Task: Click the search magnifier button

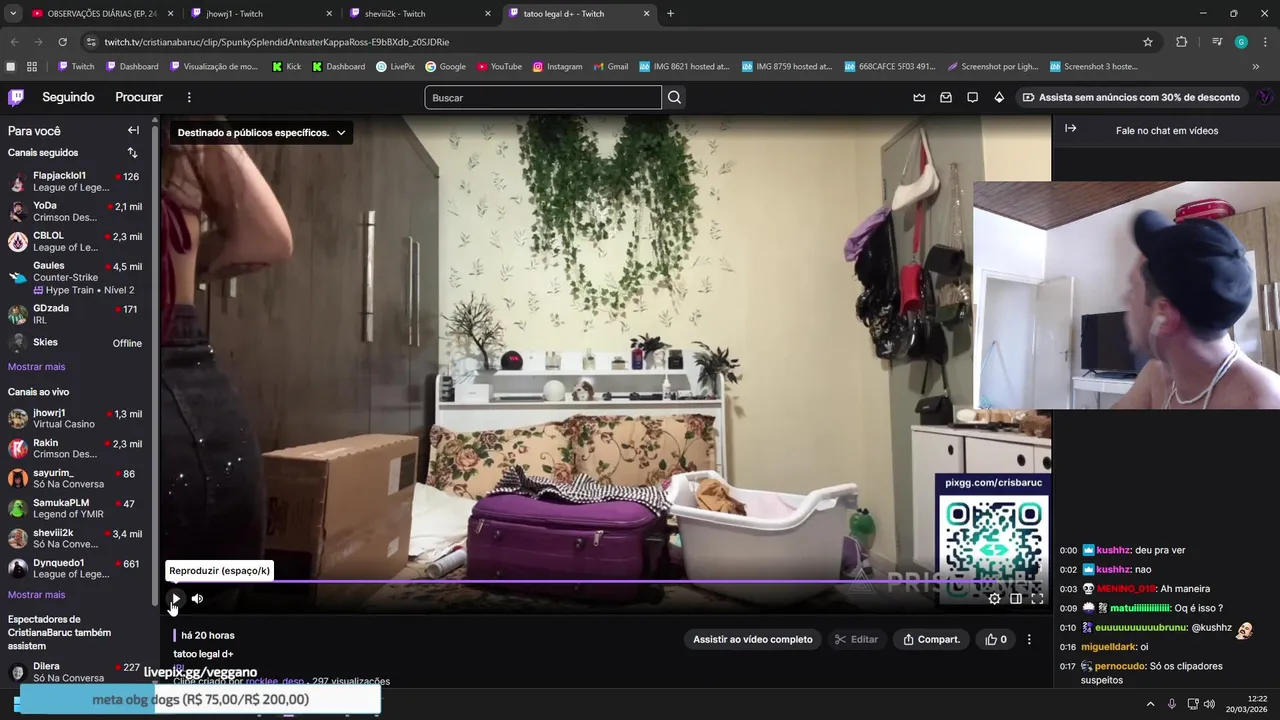Action: pos(674,97)
